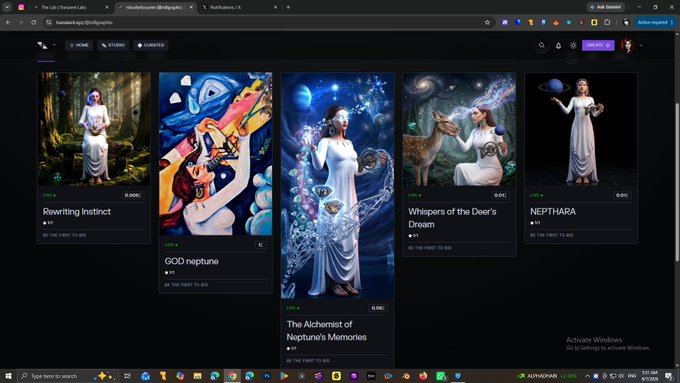Open Blender from the taskbar
Viewport: 680px width, 383px height.
coord(405,376)
